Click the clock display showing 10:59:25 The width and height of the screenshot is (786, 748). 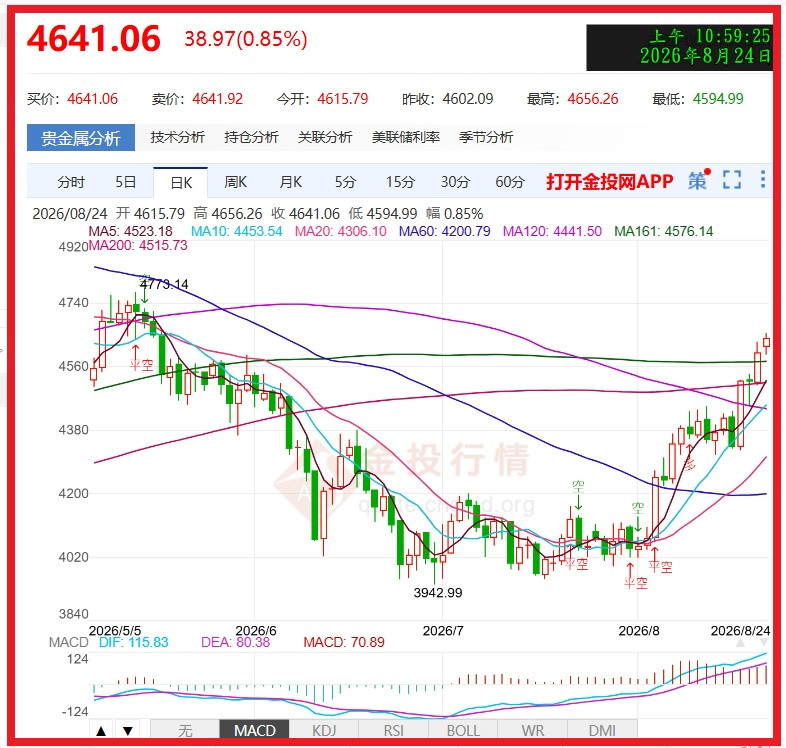(679, 48)
